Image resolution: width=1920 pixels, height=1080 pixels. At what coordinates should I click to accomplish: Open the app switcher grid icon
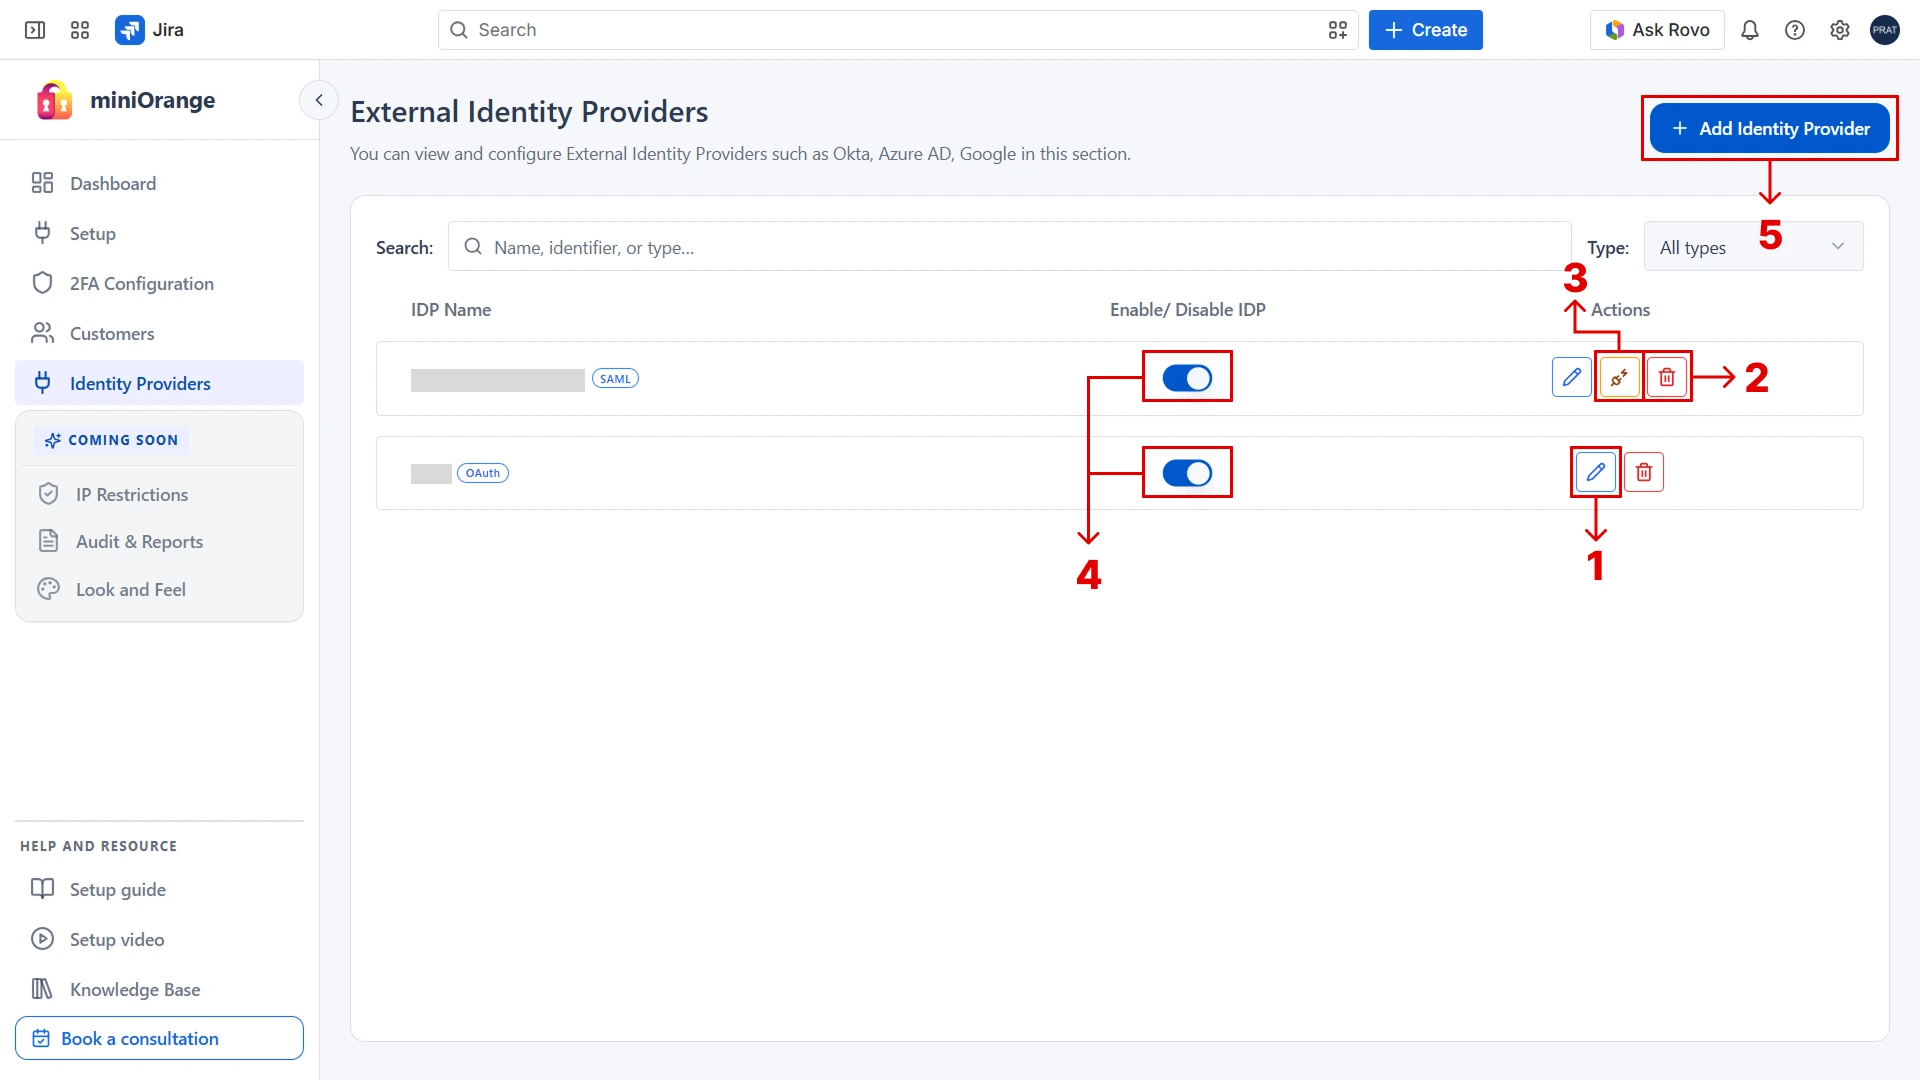(x=80, y=30)
